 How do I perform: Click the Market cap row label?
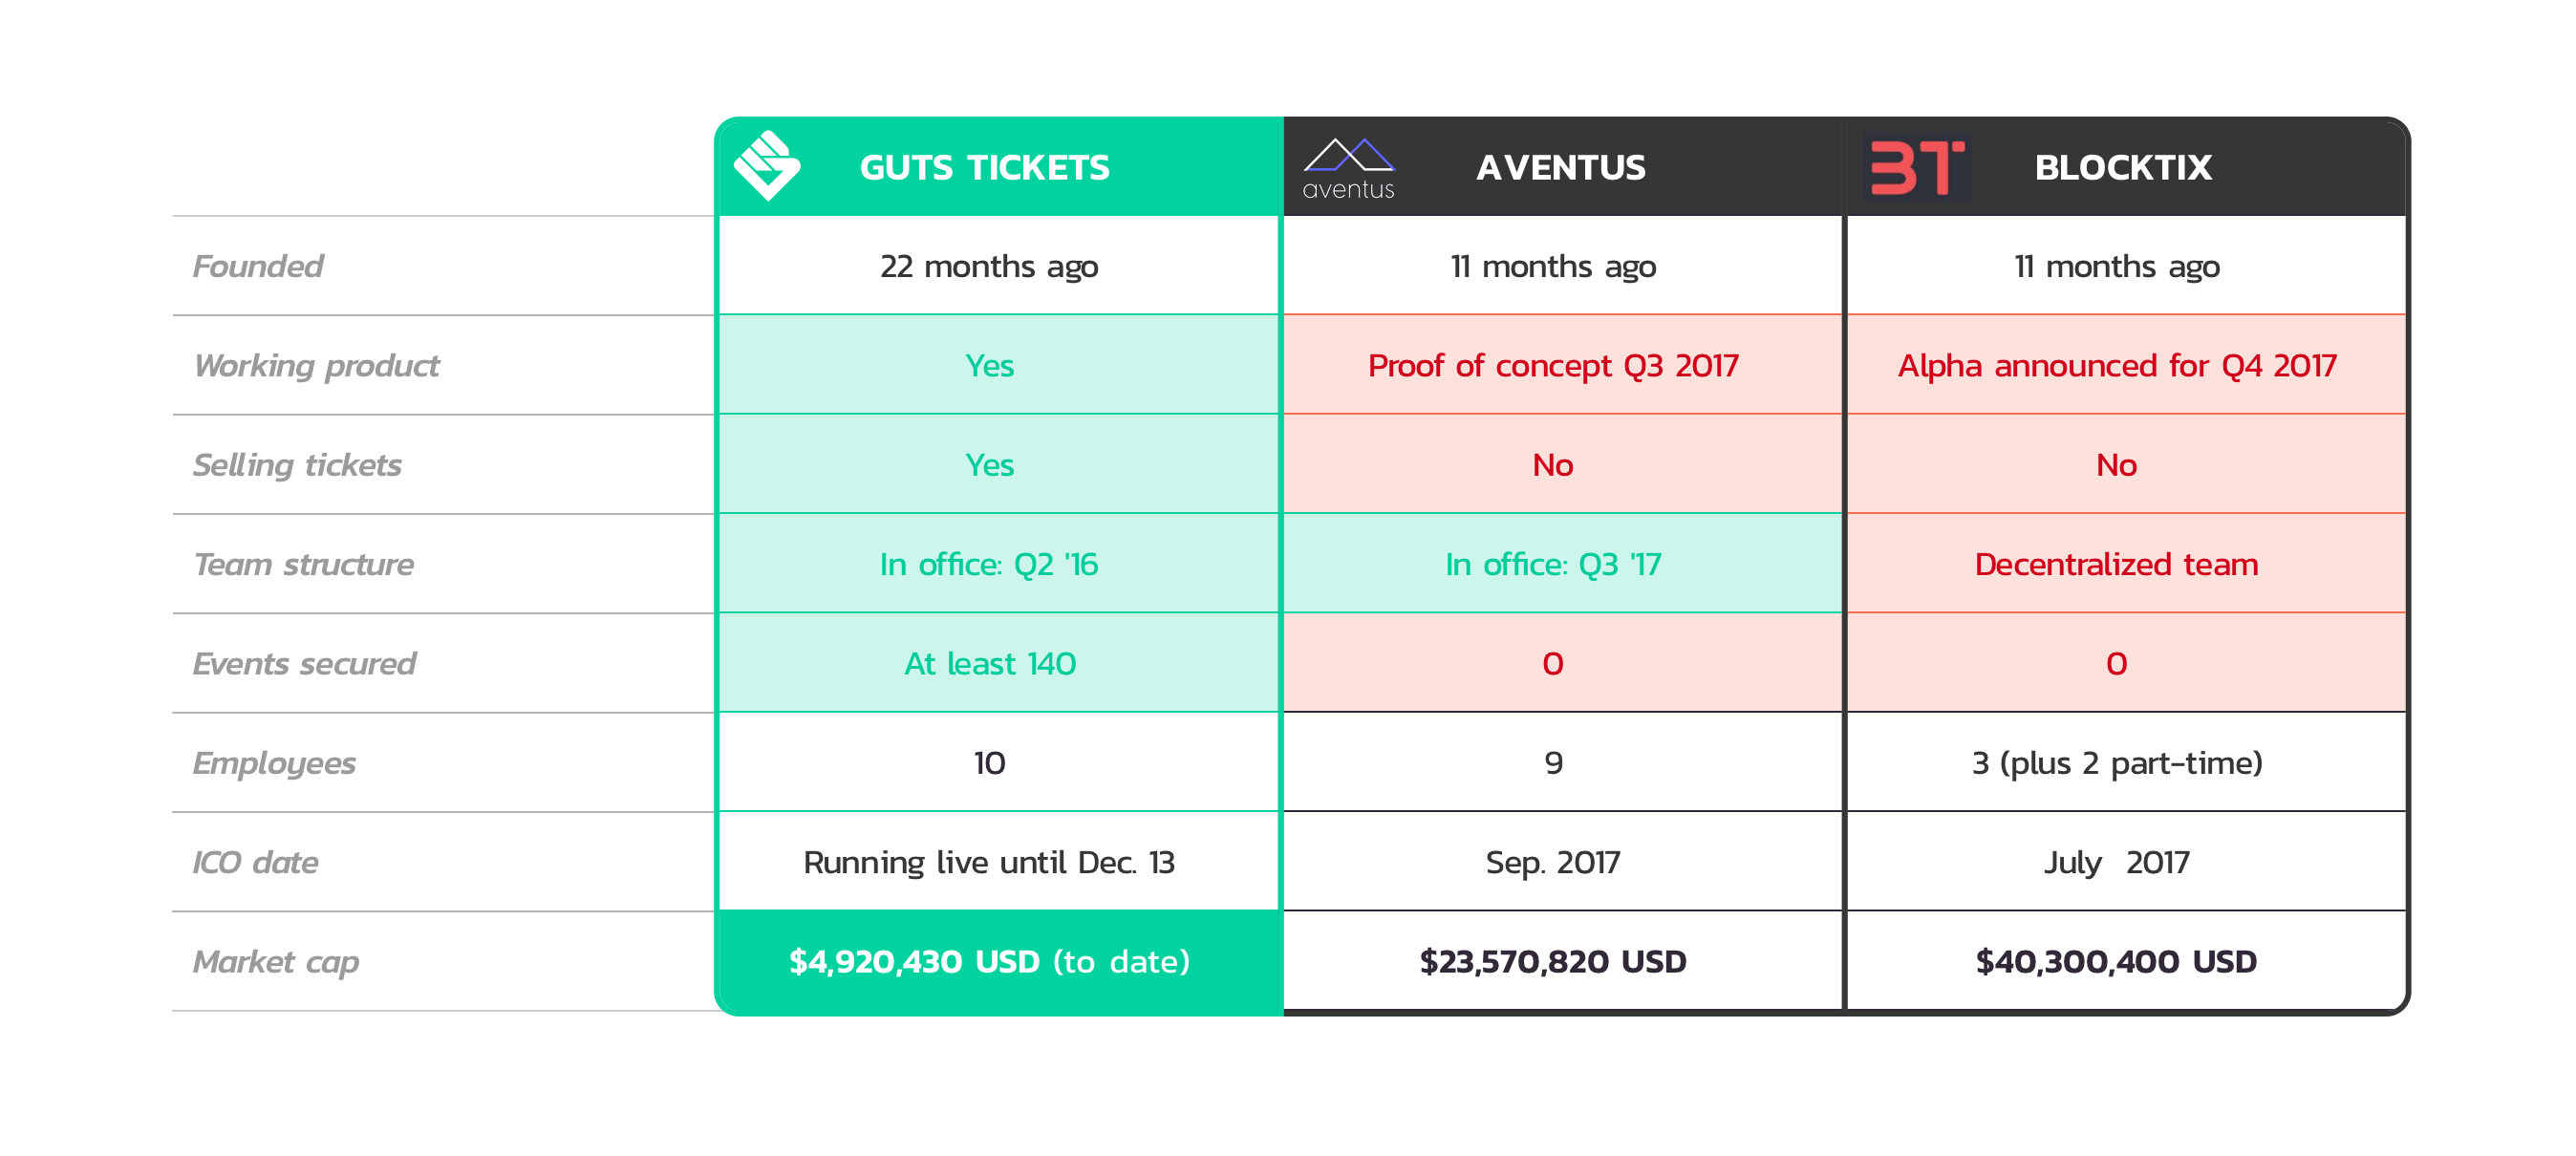(276, 962)
